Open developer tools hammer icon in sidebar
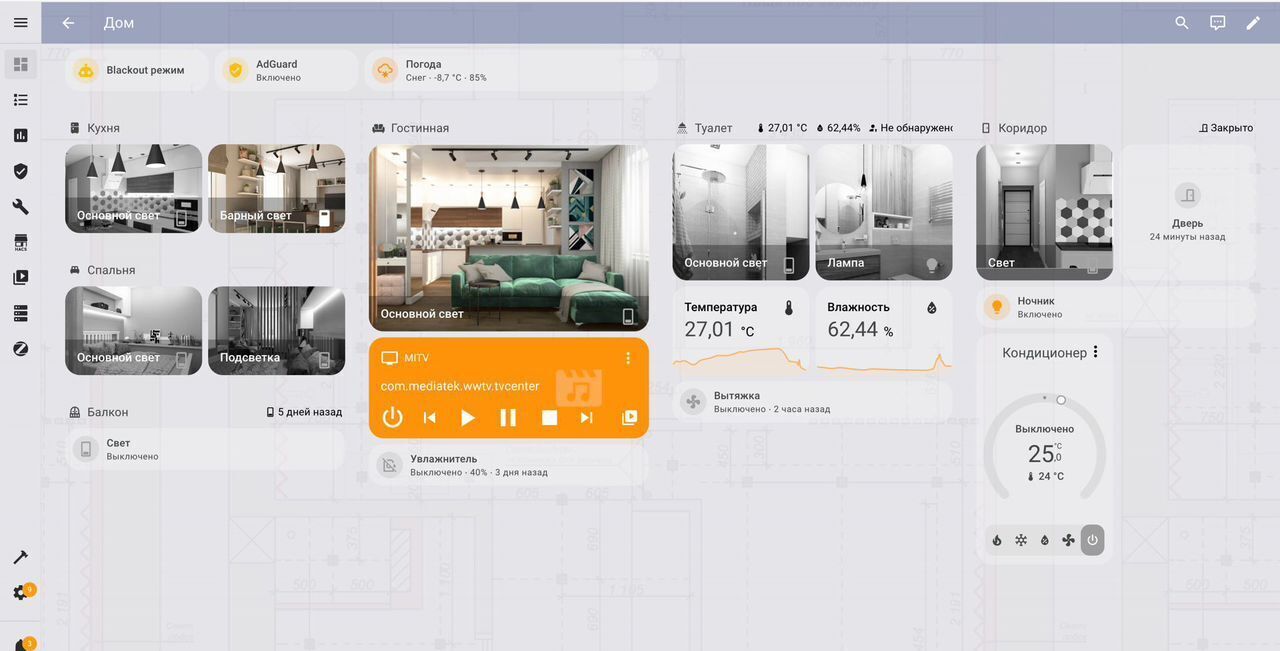 (21, 557)
